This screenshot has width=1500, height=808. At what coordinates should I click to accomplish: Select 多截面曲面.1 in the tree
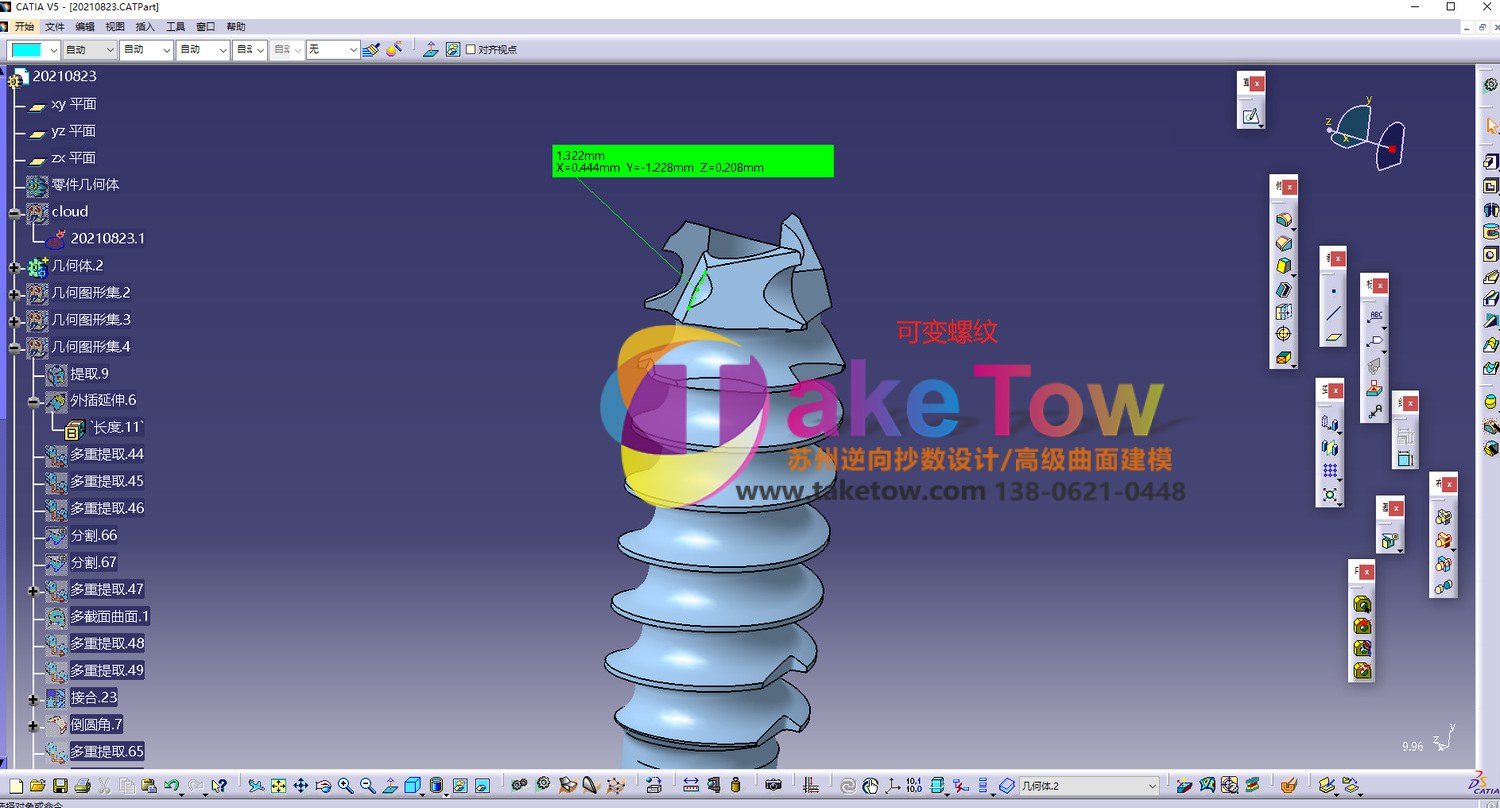coord(109,616)
